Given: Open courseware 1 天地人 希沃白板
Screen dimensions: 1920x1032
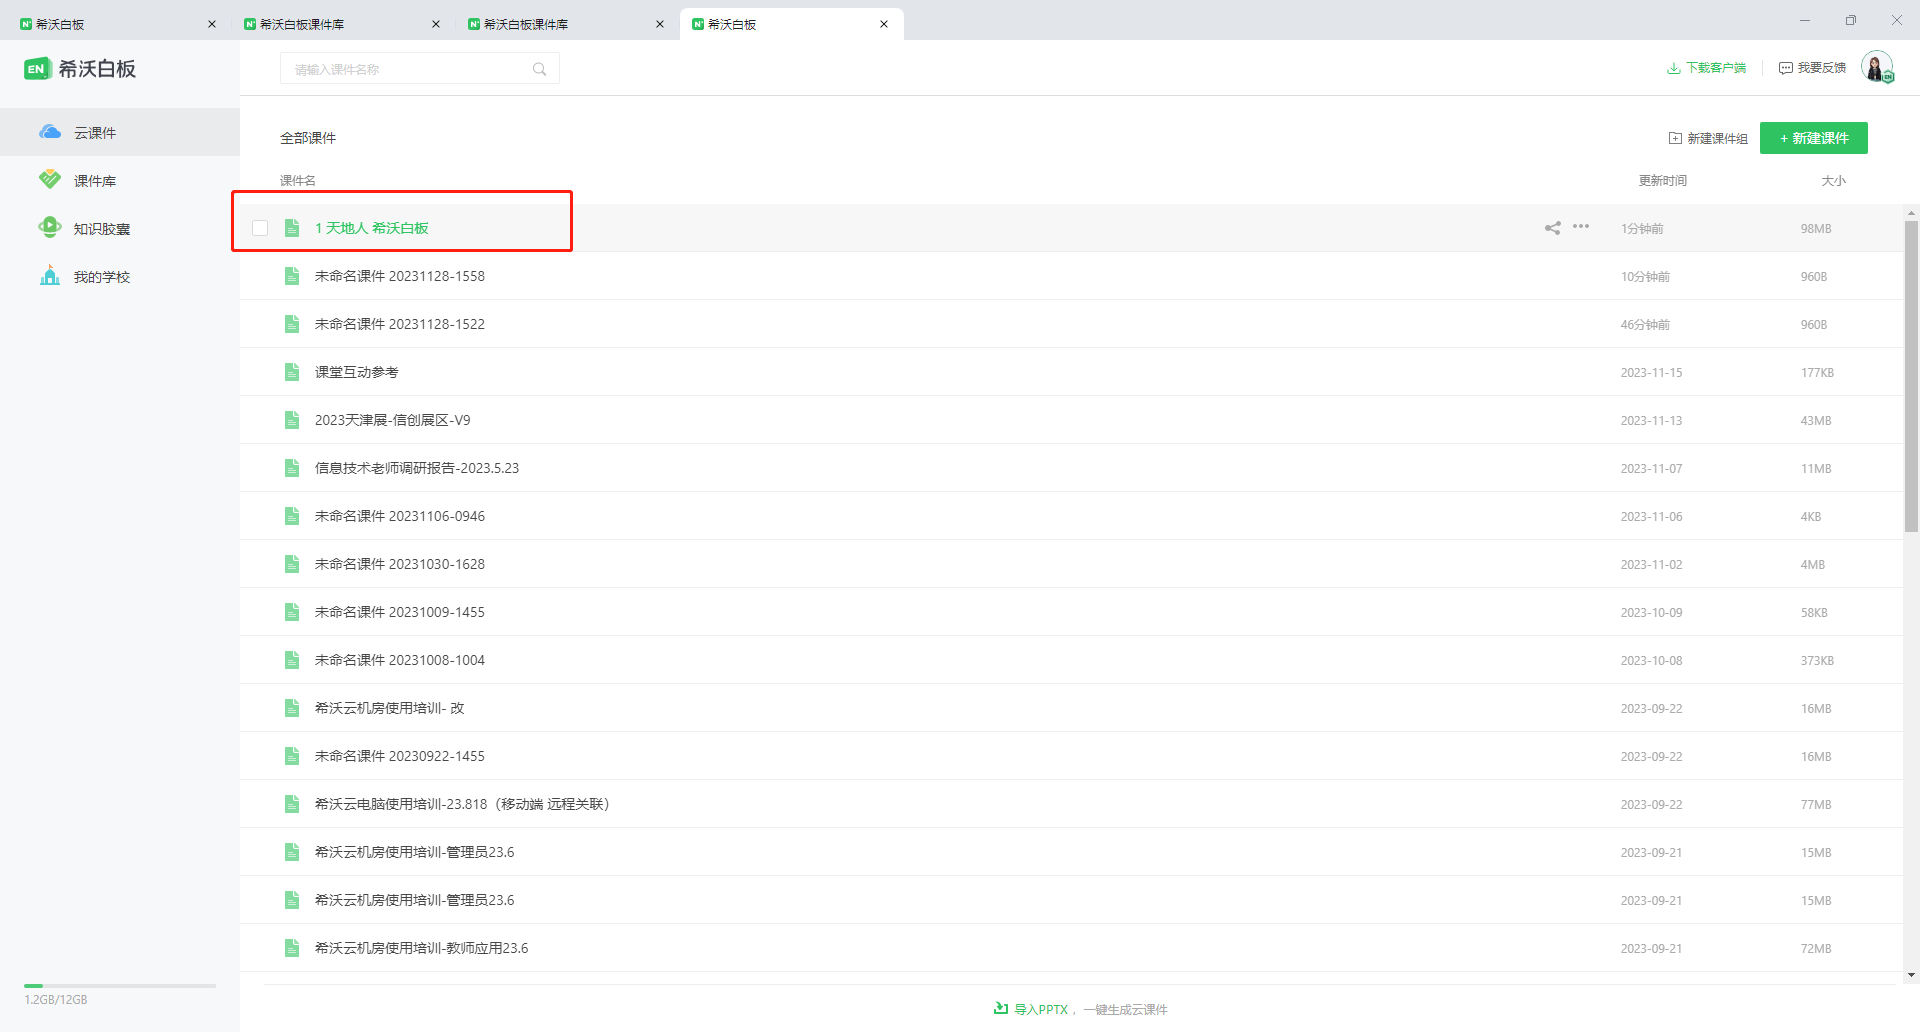Looking at the screenshot, I should tap(371, 228).
